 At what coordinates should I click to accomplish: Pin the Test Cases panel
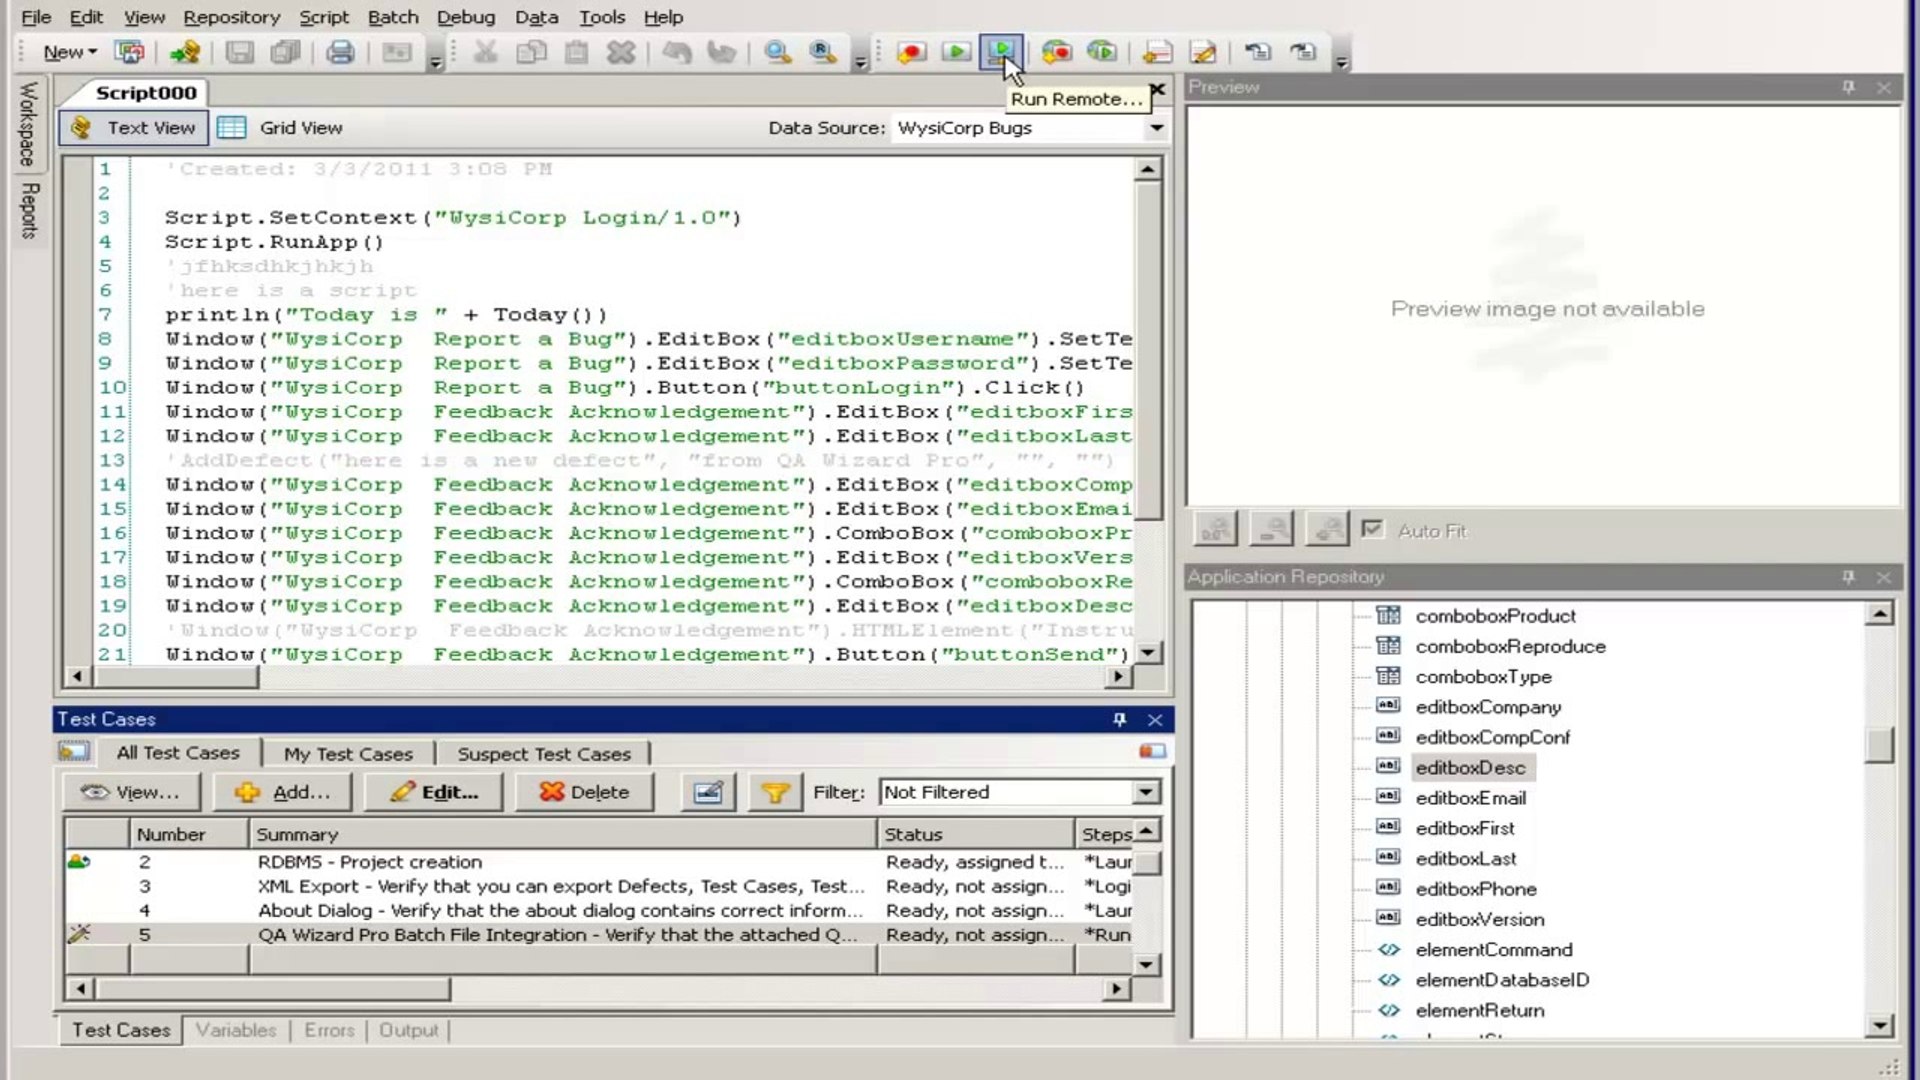(x=1119, y=719)
